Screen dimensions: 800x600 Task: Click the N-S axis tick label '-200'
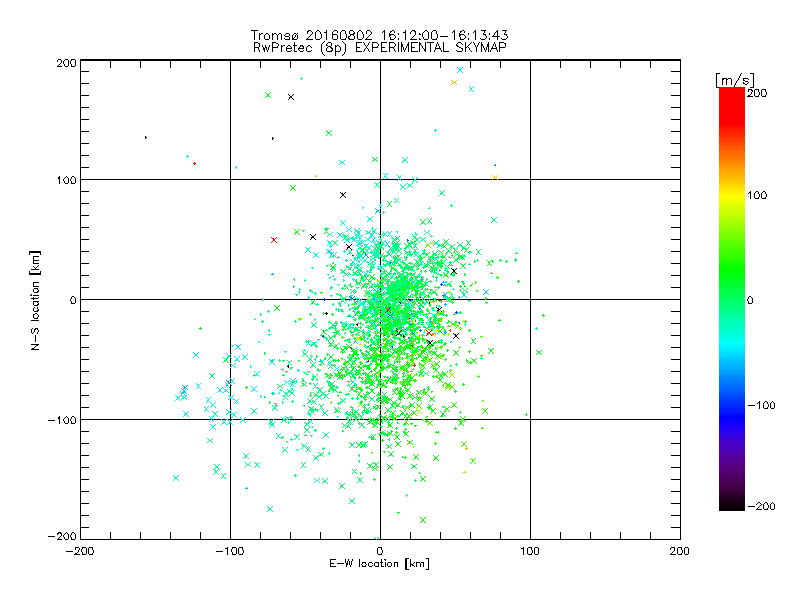[62, 536]
